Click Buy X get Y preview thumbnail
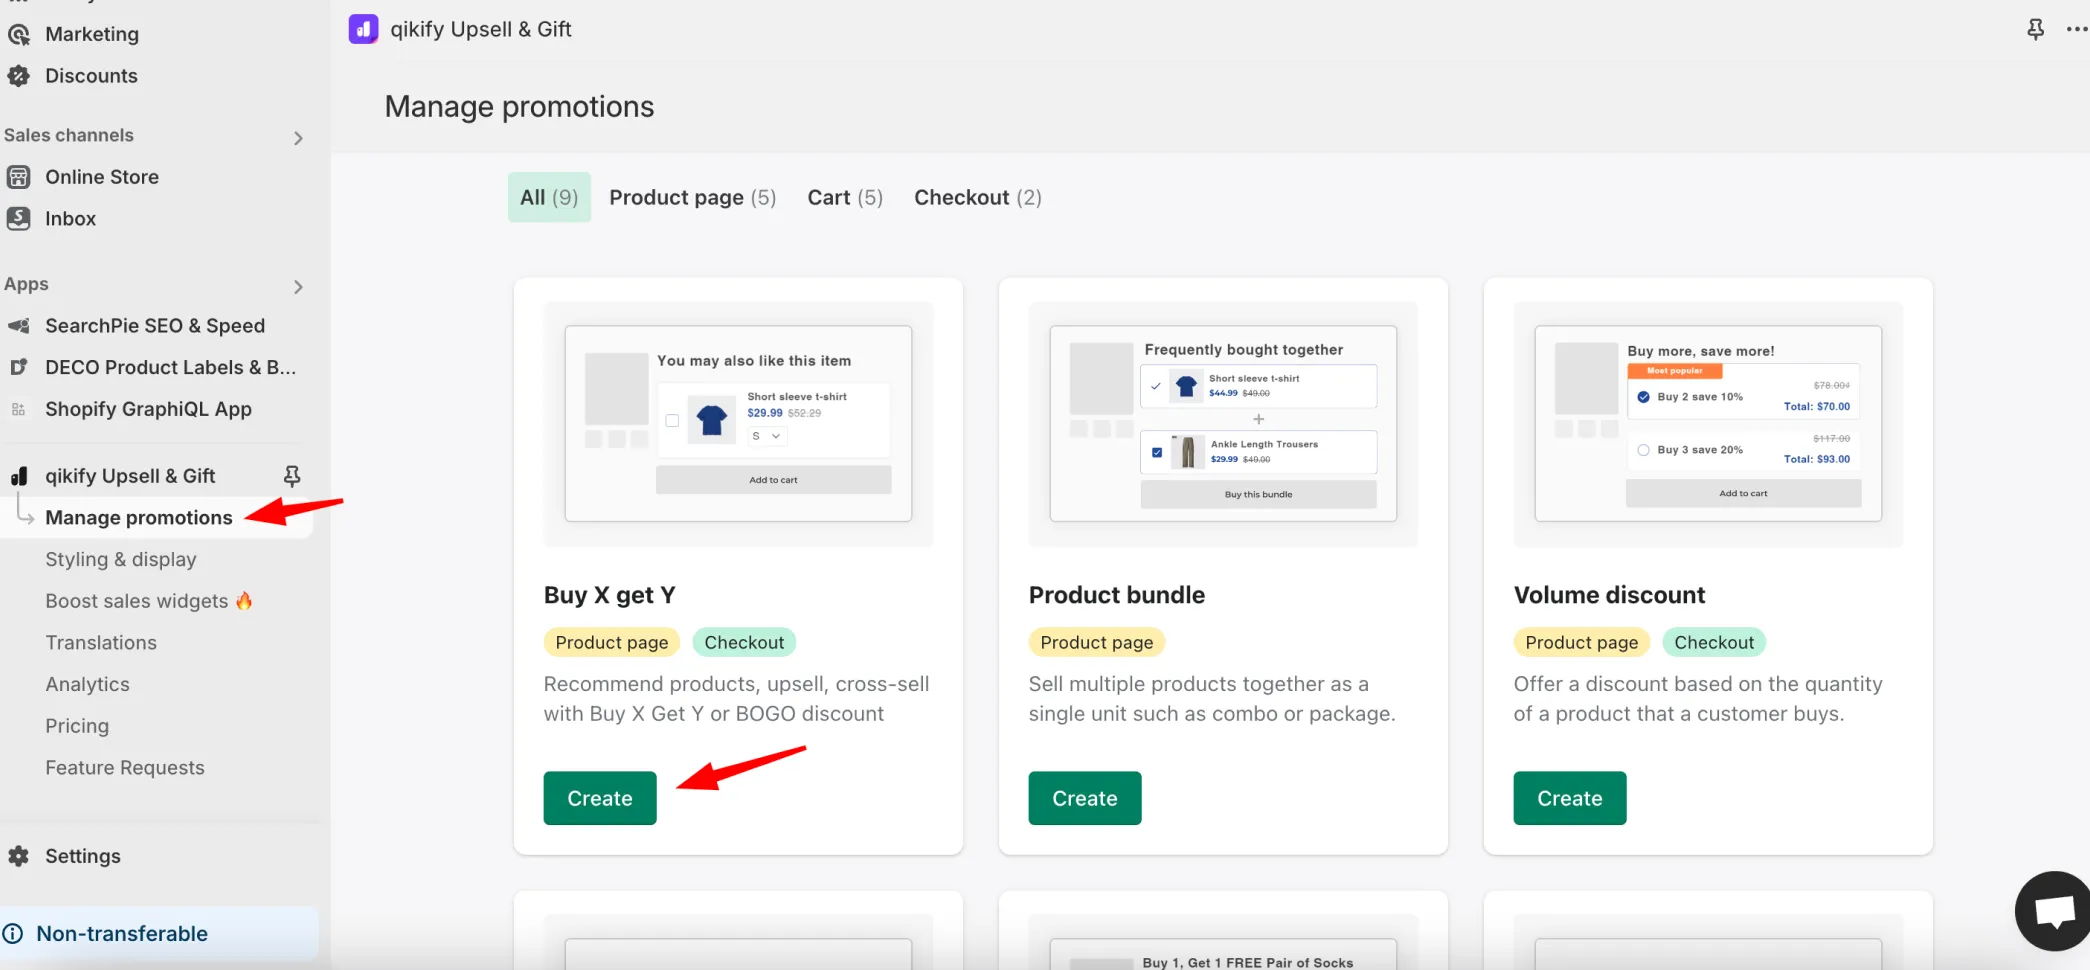Image resolution: width=2090 pixels, height=970 pixels. [738, 424]
